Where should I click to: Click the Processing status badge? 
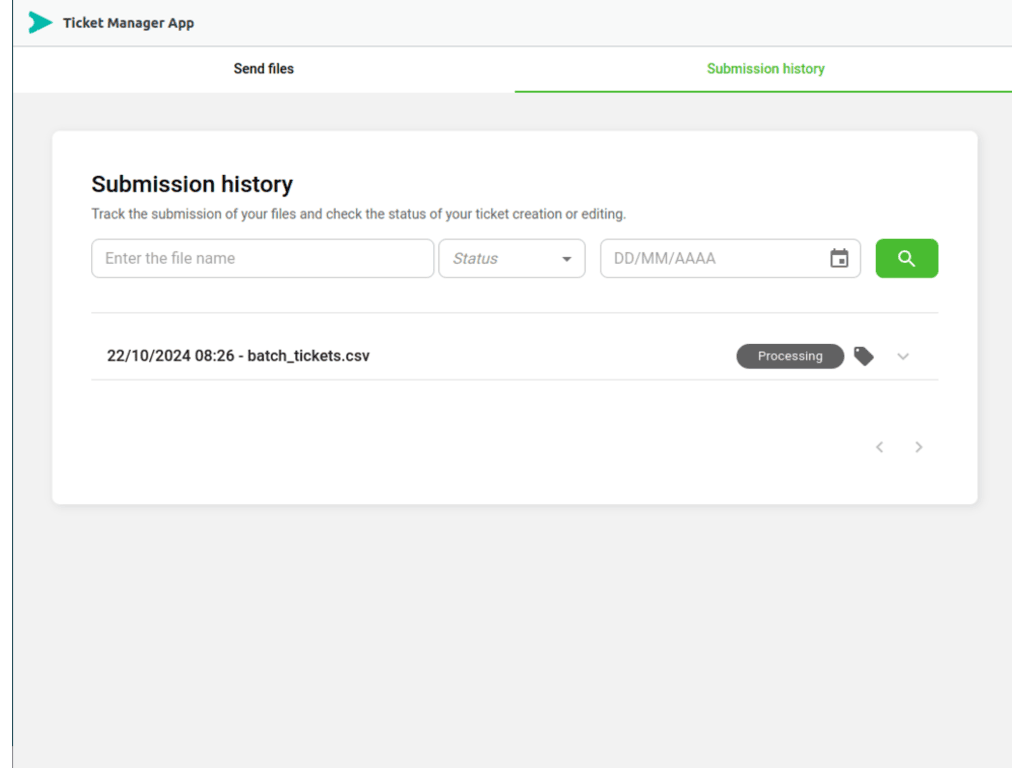click(x=790, y=356)
